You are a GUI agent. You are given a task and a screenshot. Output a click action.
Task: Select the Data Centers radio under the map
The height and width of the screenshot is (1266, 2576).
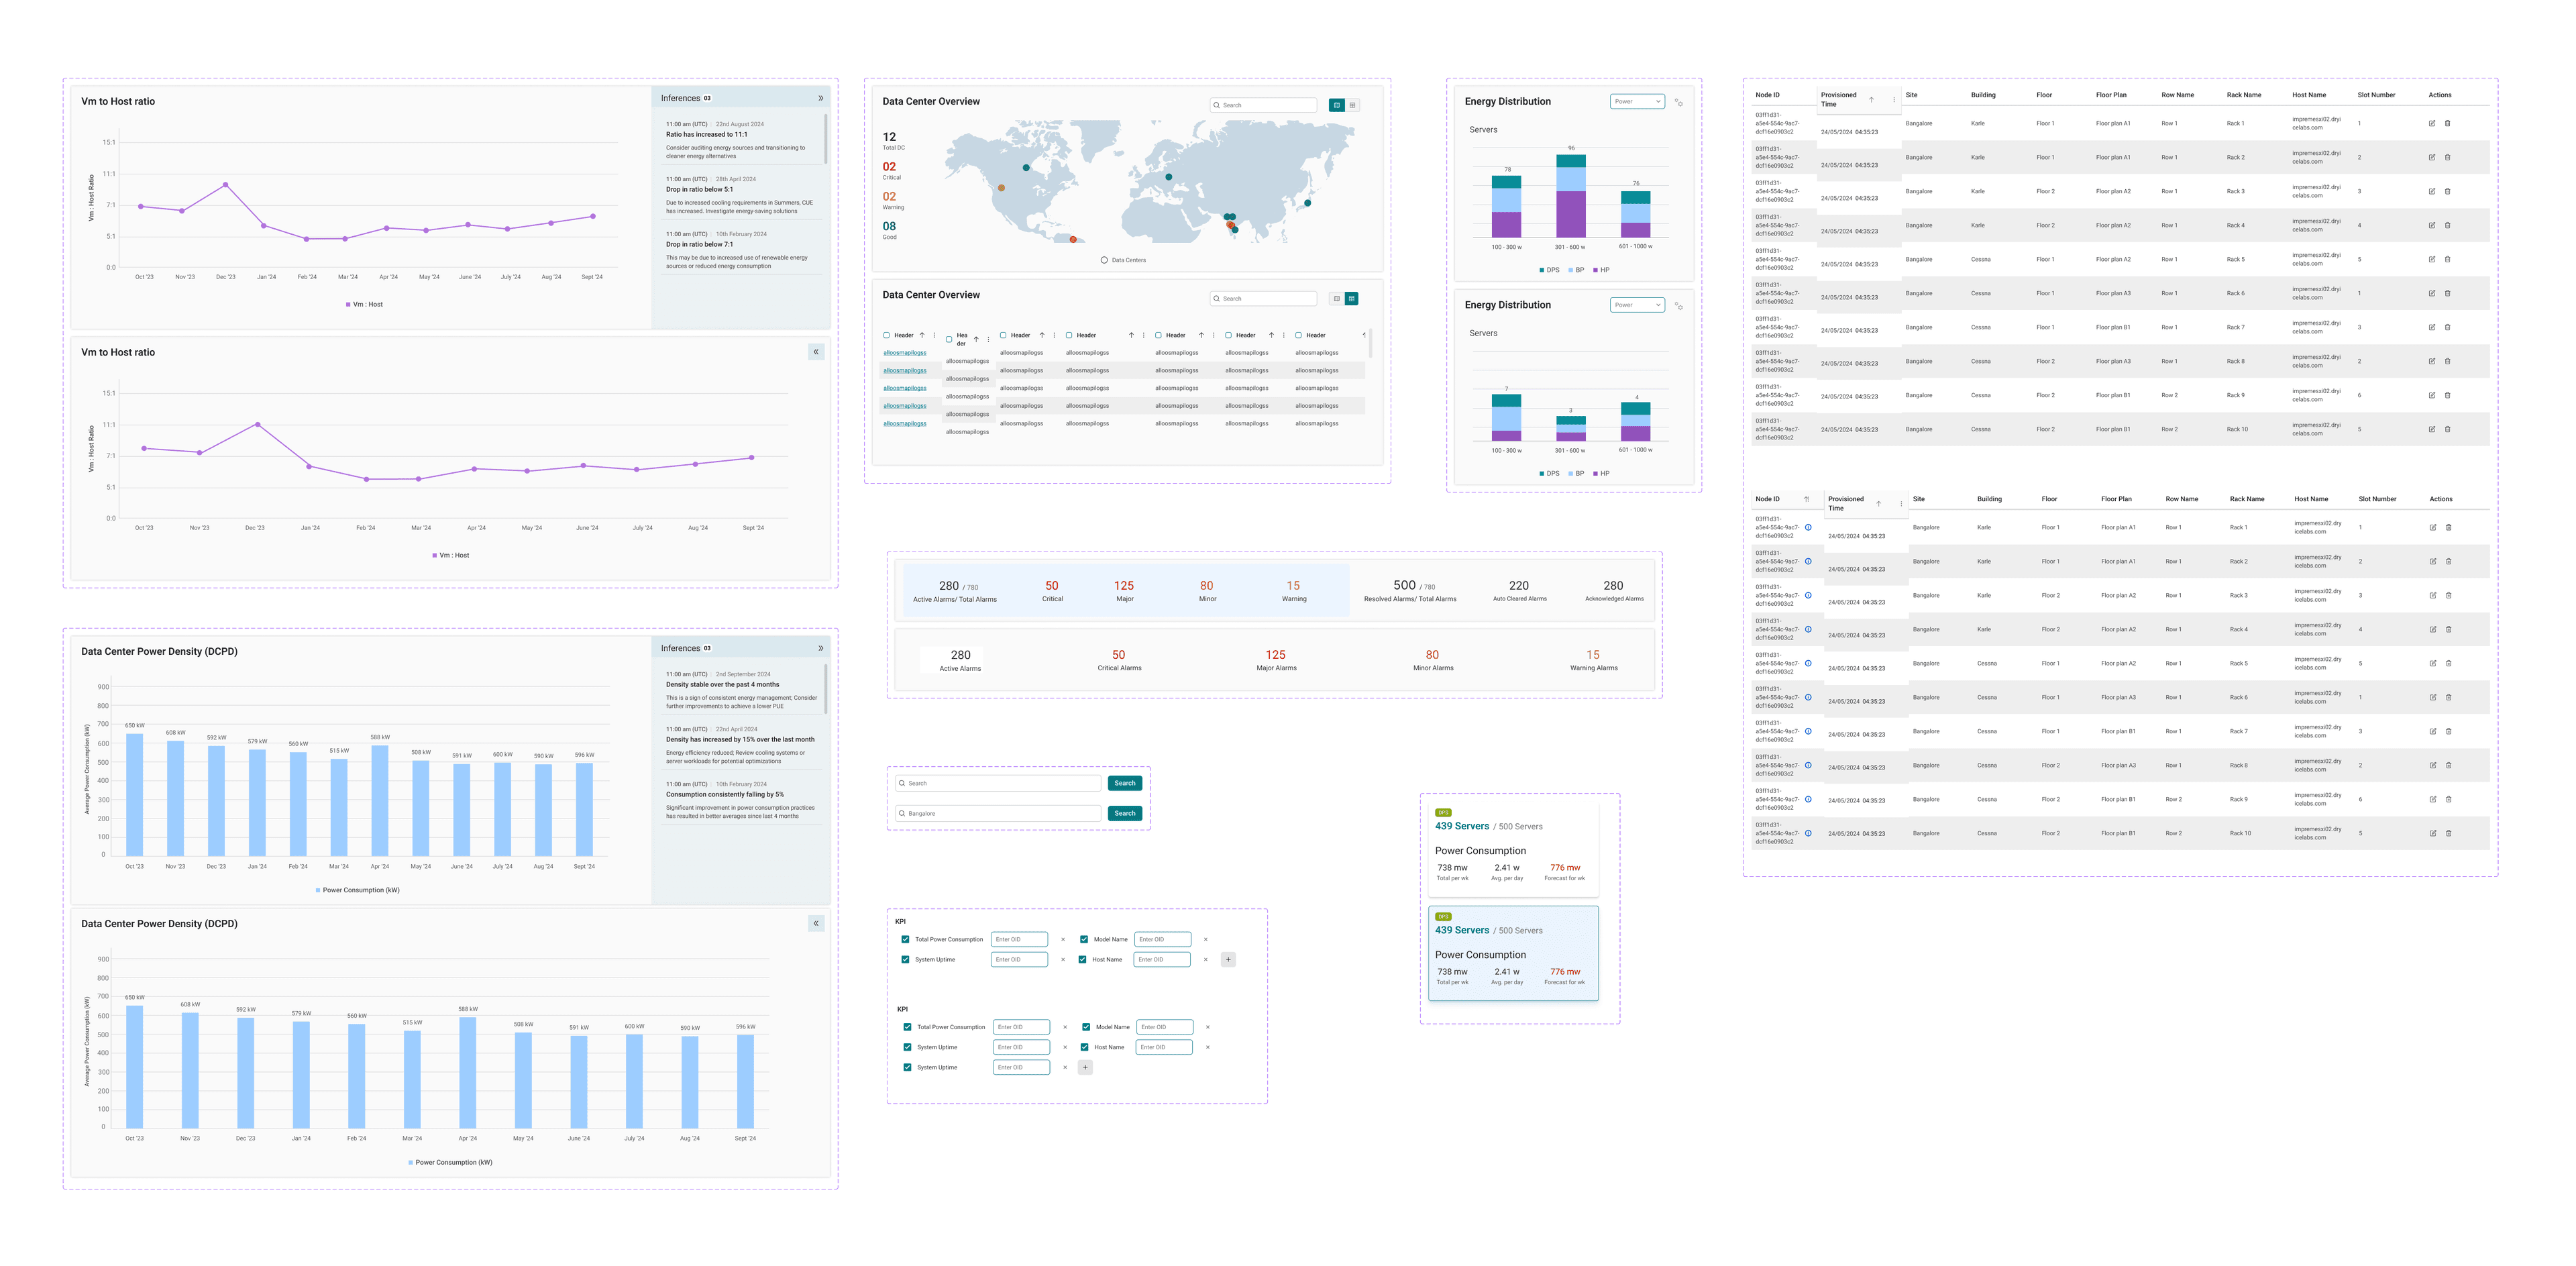(1104, 260)
